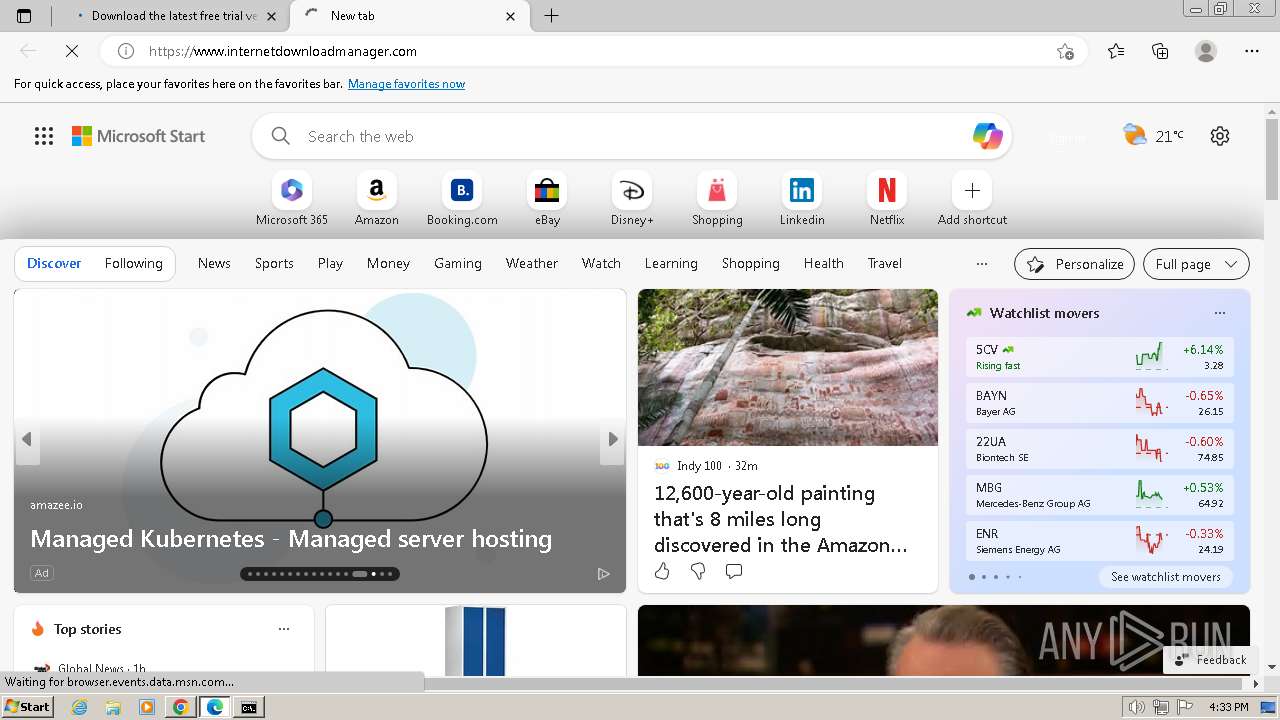Open Watchlist movers options menu
This screenshot has width=1280, height=720.
click(x=1220, y=313)
